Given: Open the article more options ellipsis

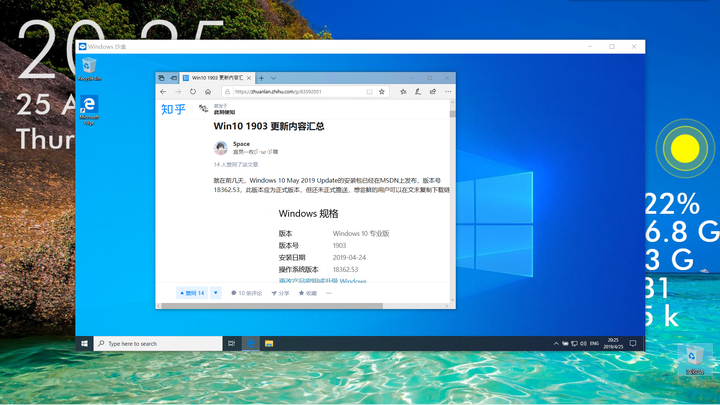Looking at the screenshot, I should [329, 293].
